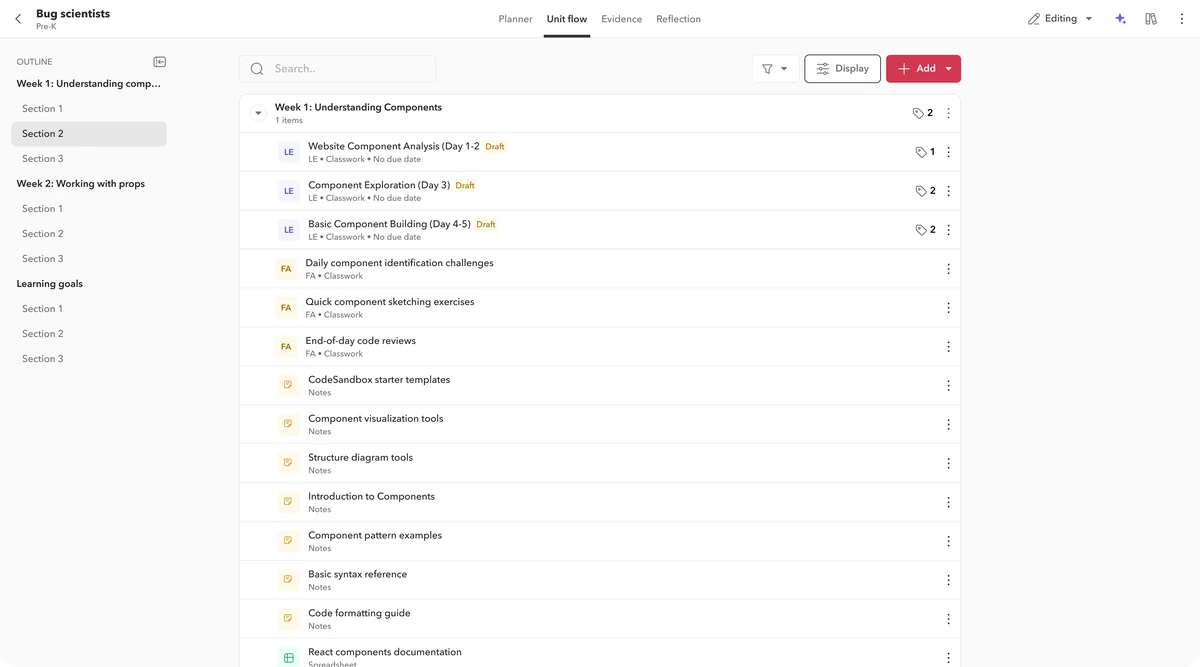Click the FA icon of Quick component sketching exercises
Image resolution: width=1200 pixels, height=667 pixels.
coord(286,308)
